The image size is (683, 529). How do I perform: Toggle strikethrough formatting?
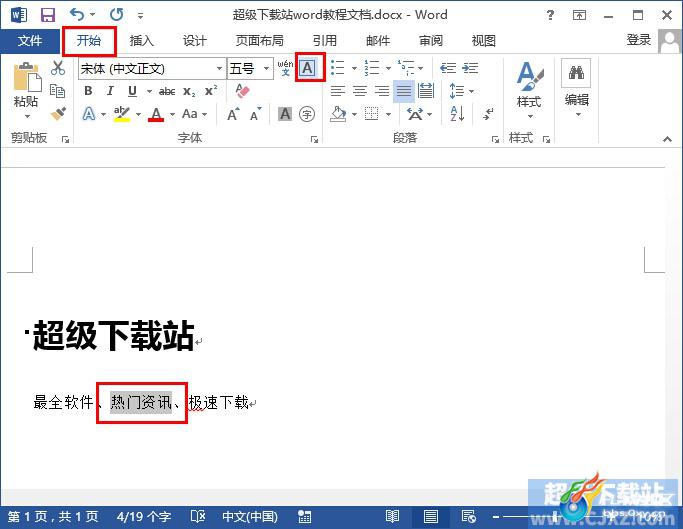pyautogui.click(x=167, y=91)
